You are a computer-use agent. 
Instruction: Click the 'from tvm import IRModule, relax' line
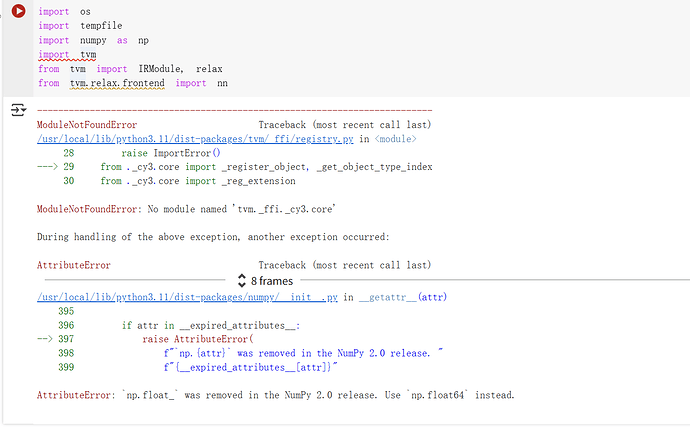(130, 69)
